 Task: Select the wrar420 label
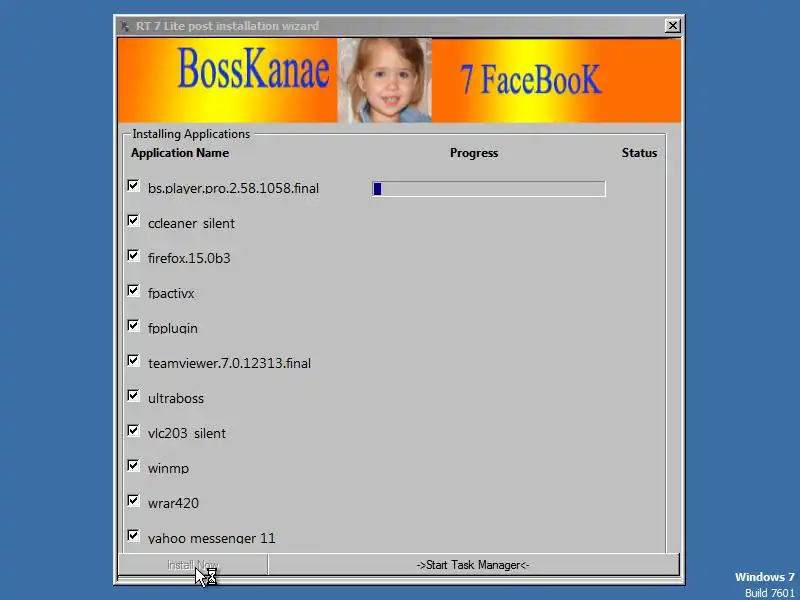(173, 503)
